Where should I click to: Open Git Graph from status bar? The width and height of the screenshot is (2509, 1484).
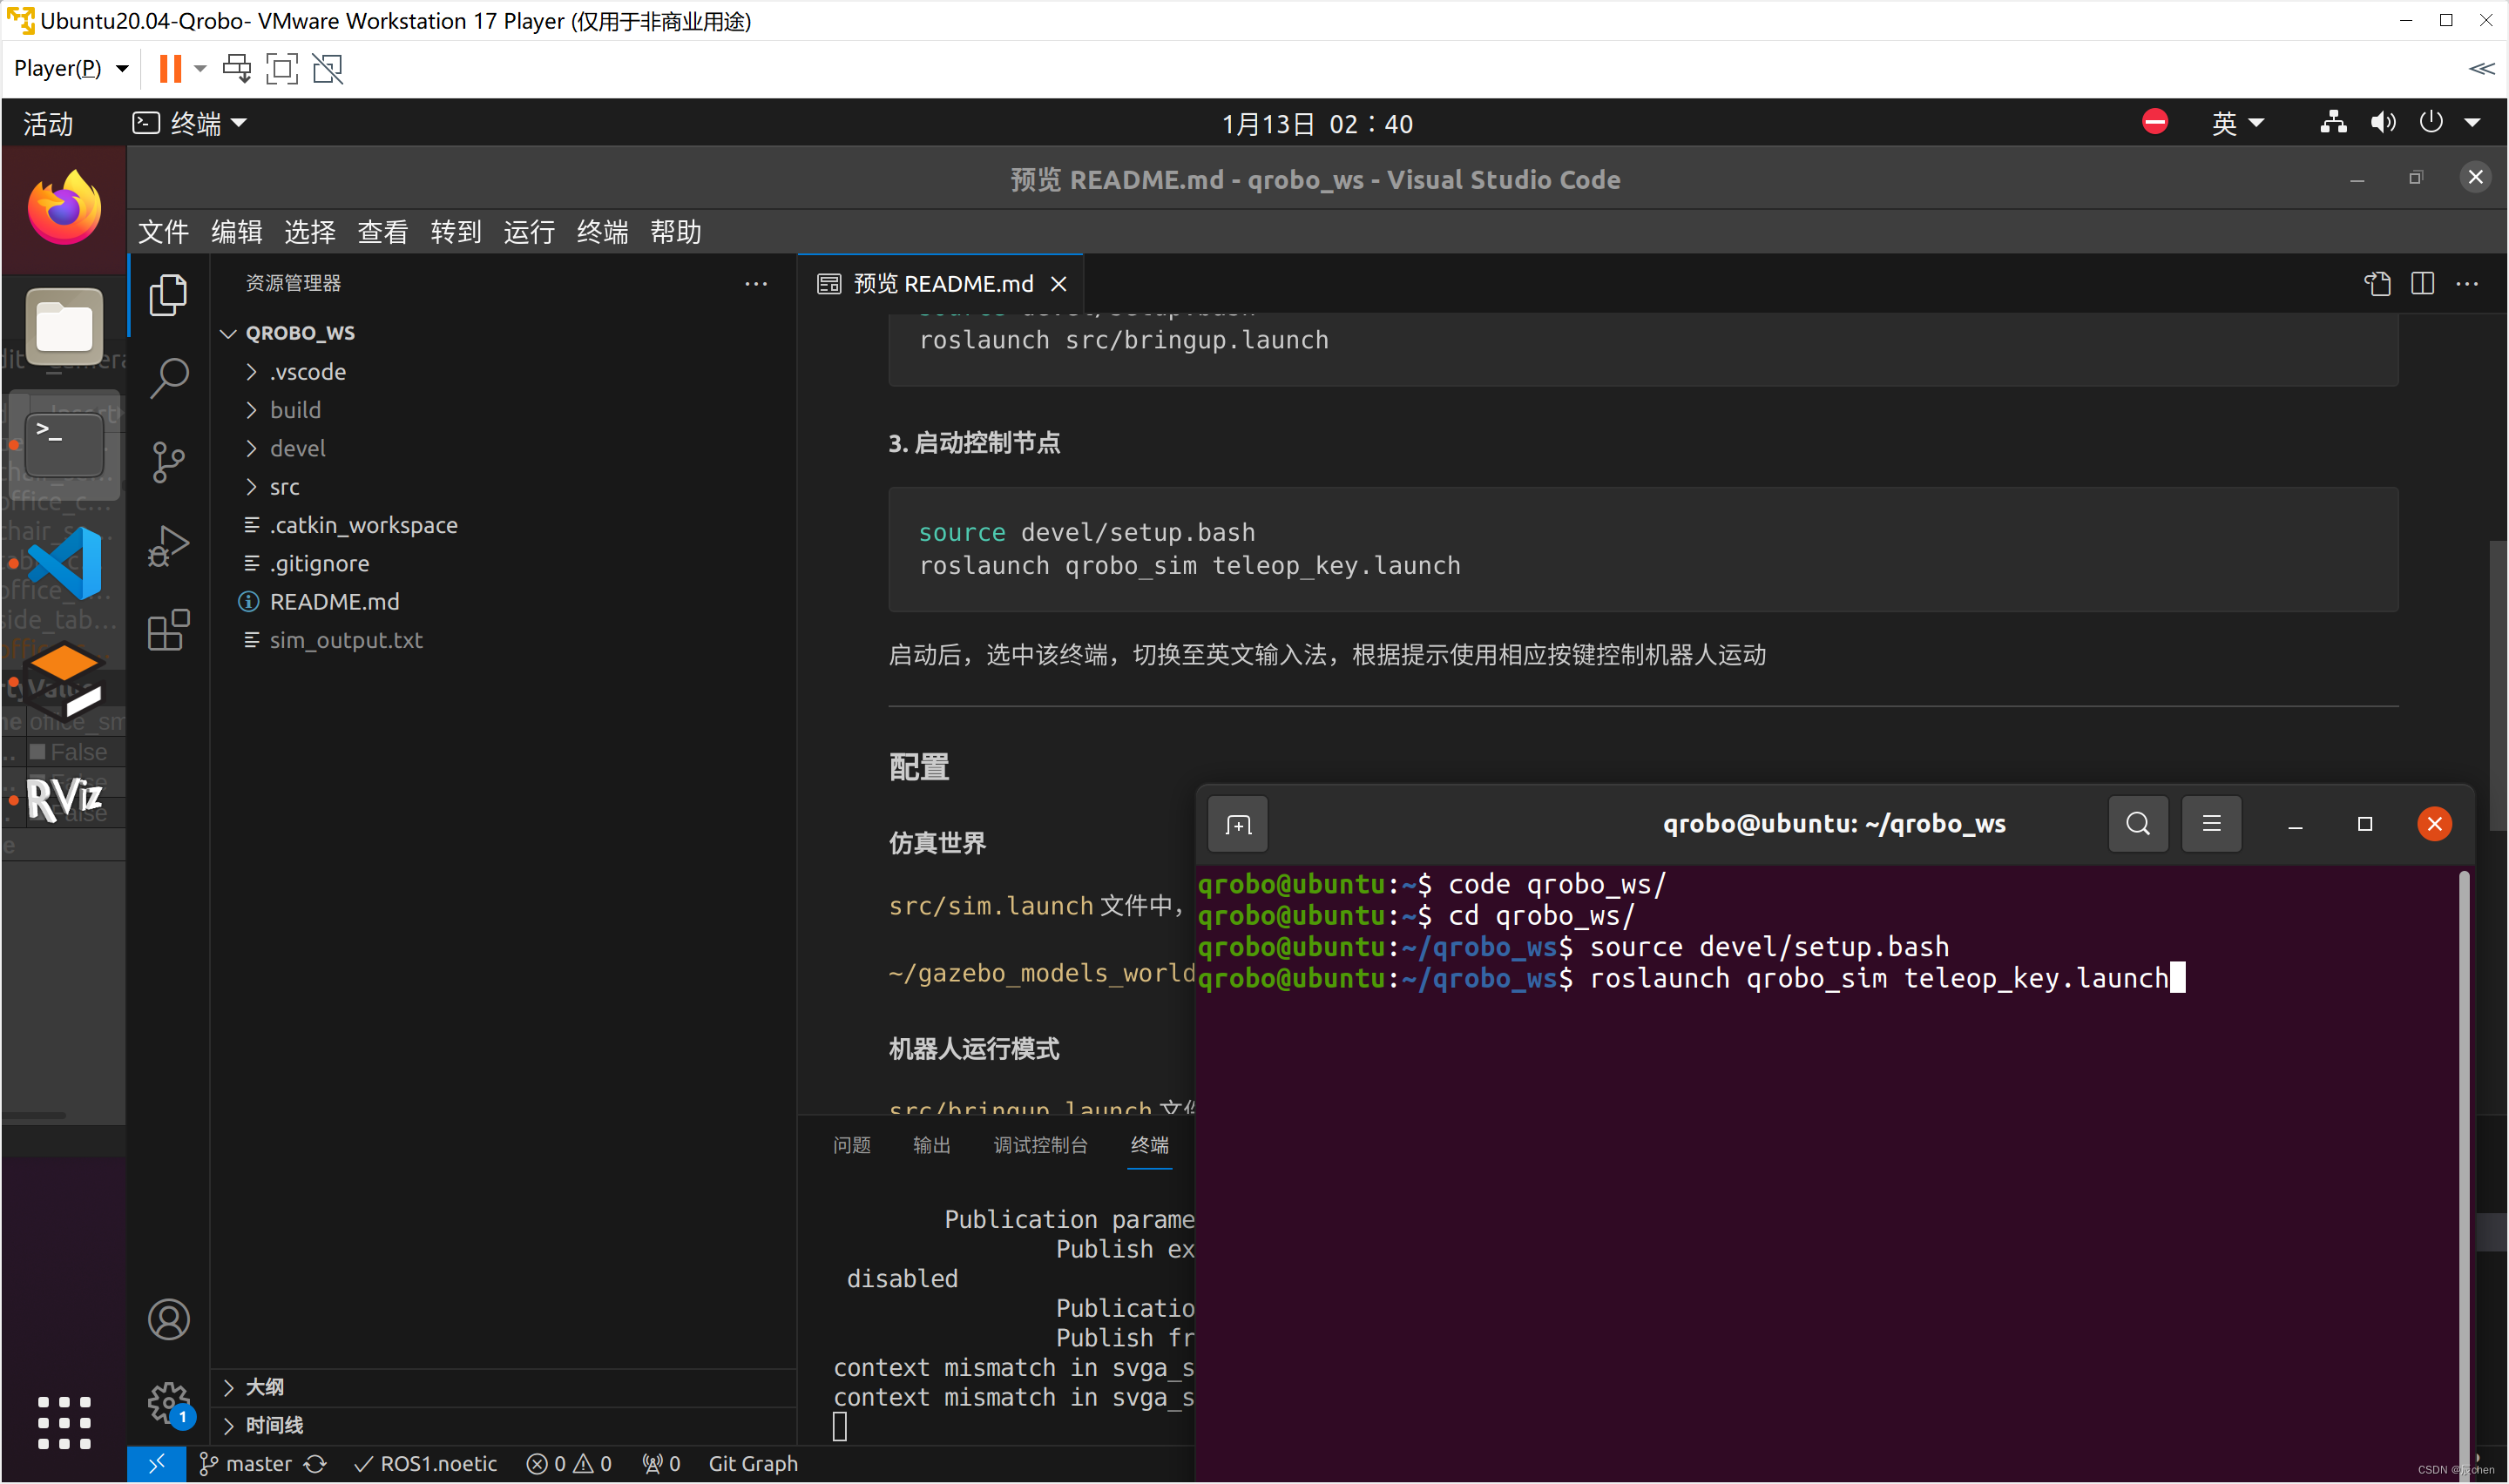(753, 1463)
